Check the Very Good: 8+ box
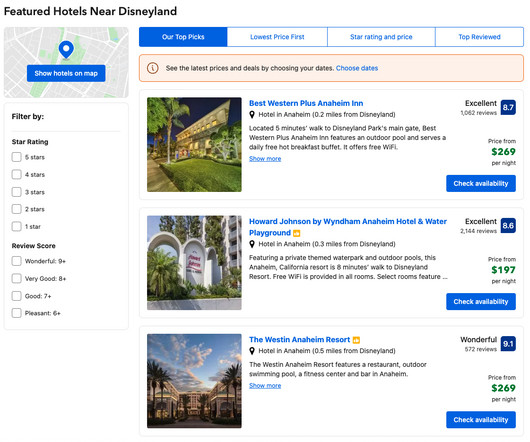 (x=17, y=278)
